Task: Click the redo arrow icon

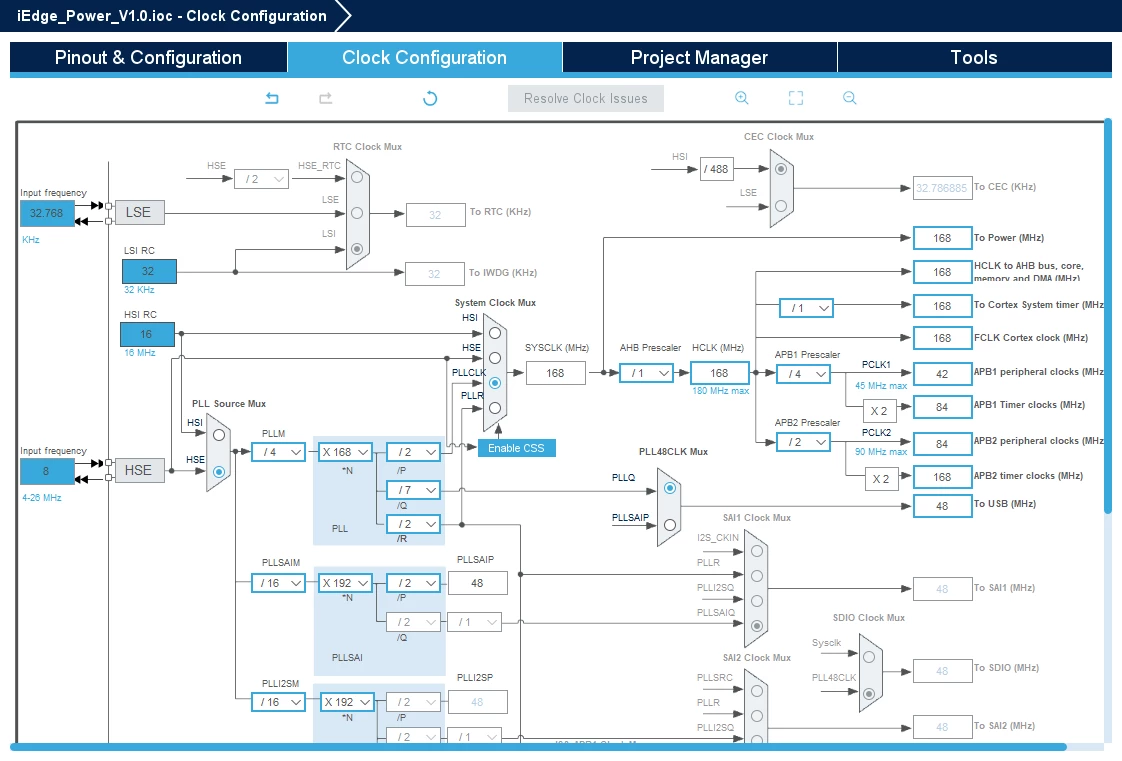Action: 326,98
